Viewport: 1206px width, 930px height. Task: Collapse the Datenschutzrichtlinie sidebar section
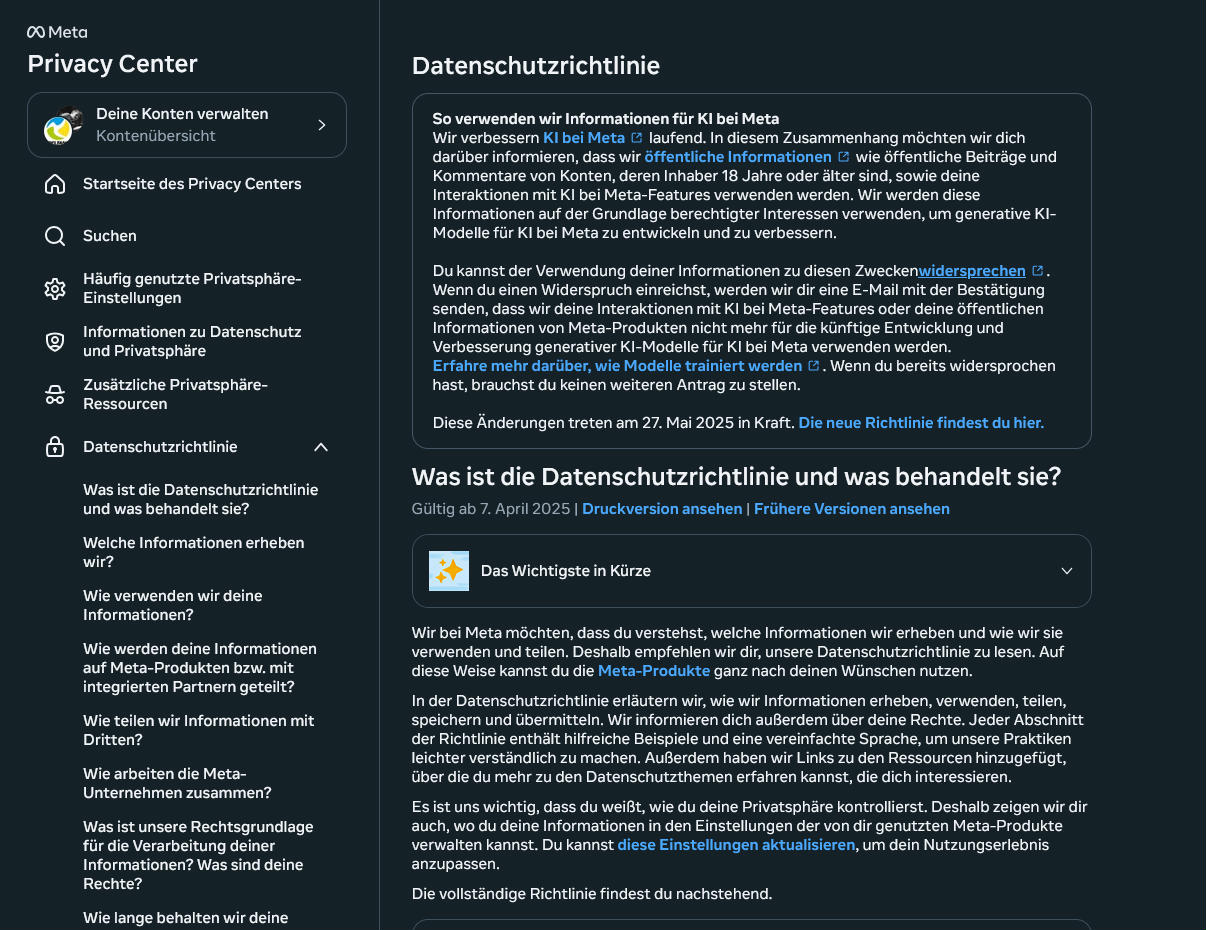(321, 447)
